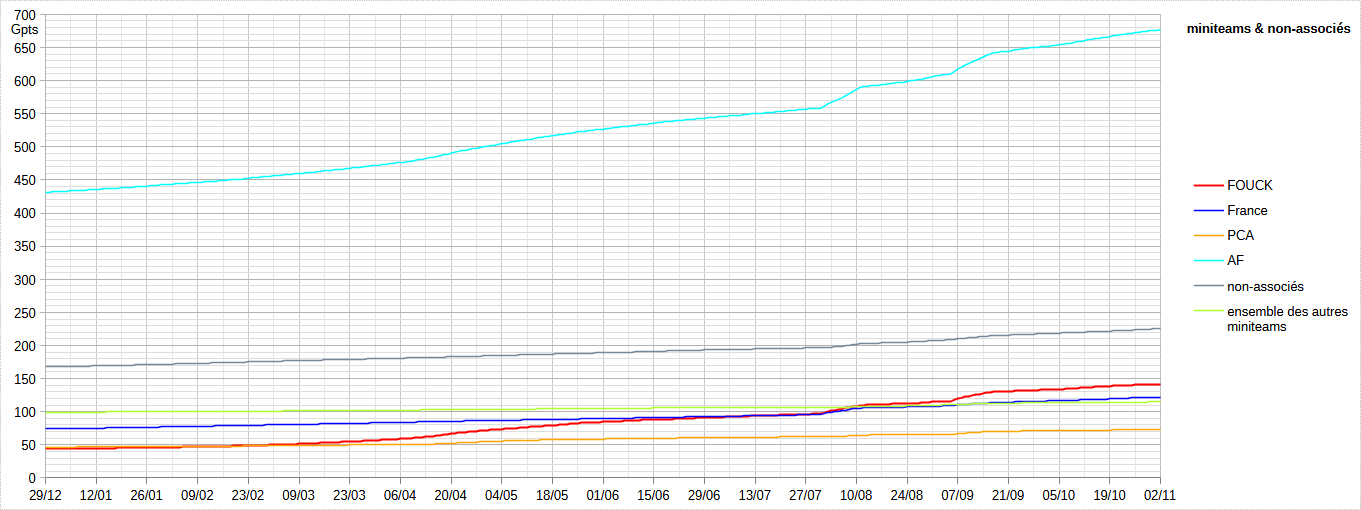Click the chart title 'miniteams & non-associés'
1361x510 pixels.
click(1268, 30)
